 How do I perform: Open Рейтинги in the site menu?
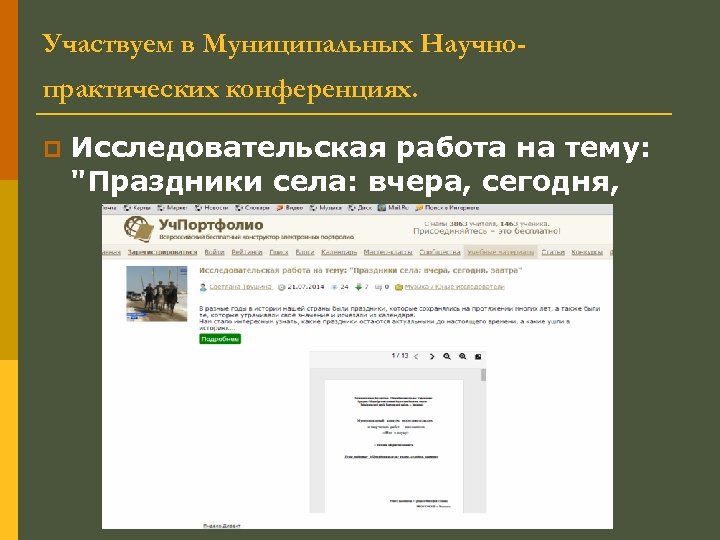pyautogui.click(x=247, y=252)
